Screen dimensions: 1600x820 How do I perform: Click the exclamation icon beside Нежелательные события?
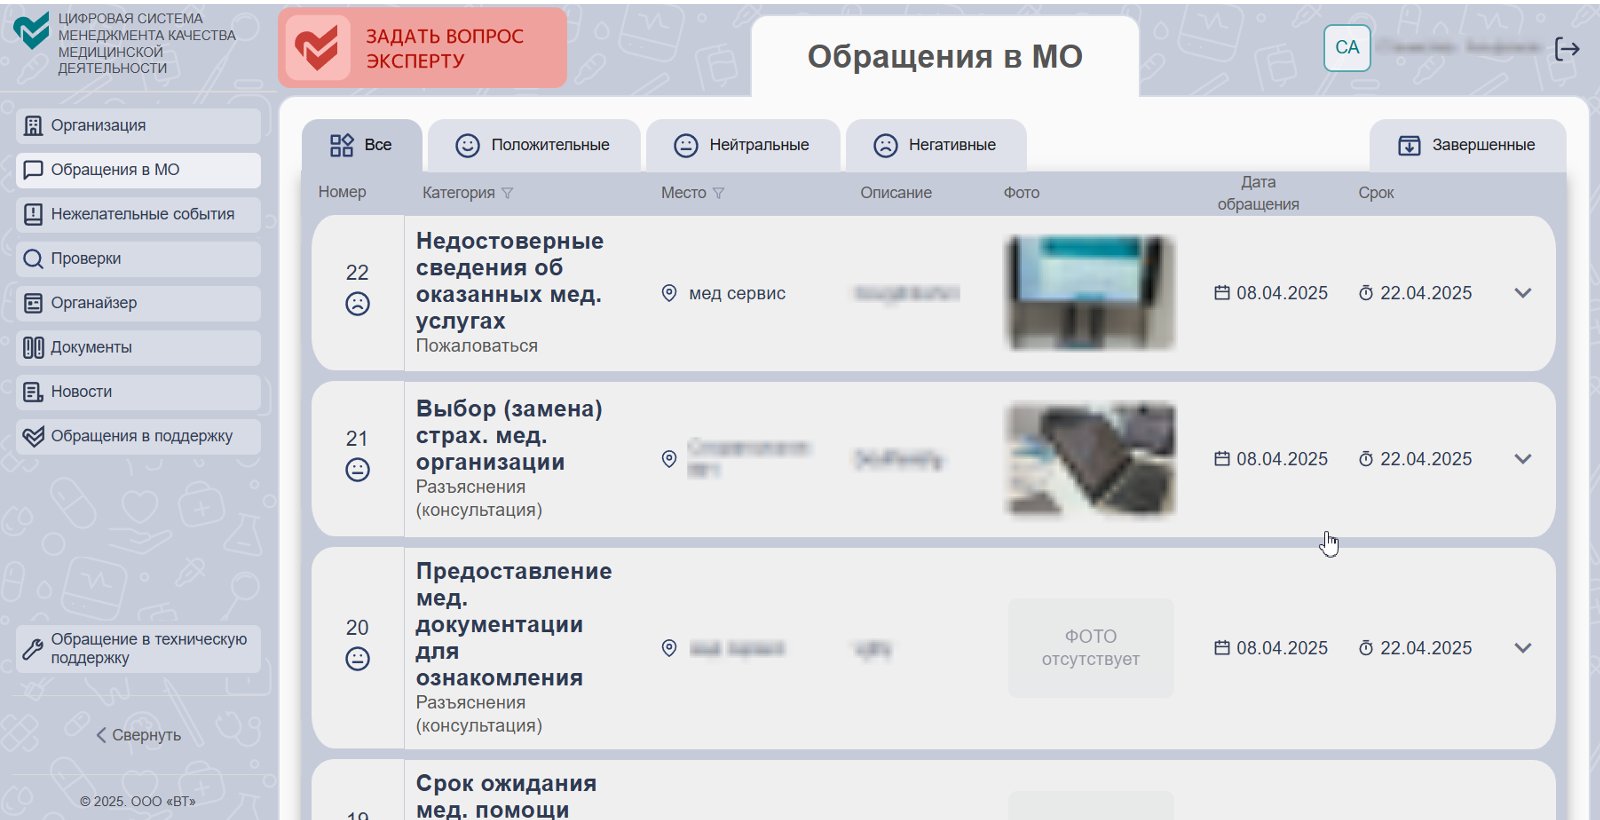(x=33, y=214)
